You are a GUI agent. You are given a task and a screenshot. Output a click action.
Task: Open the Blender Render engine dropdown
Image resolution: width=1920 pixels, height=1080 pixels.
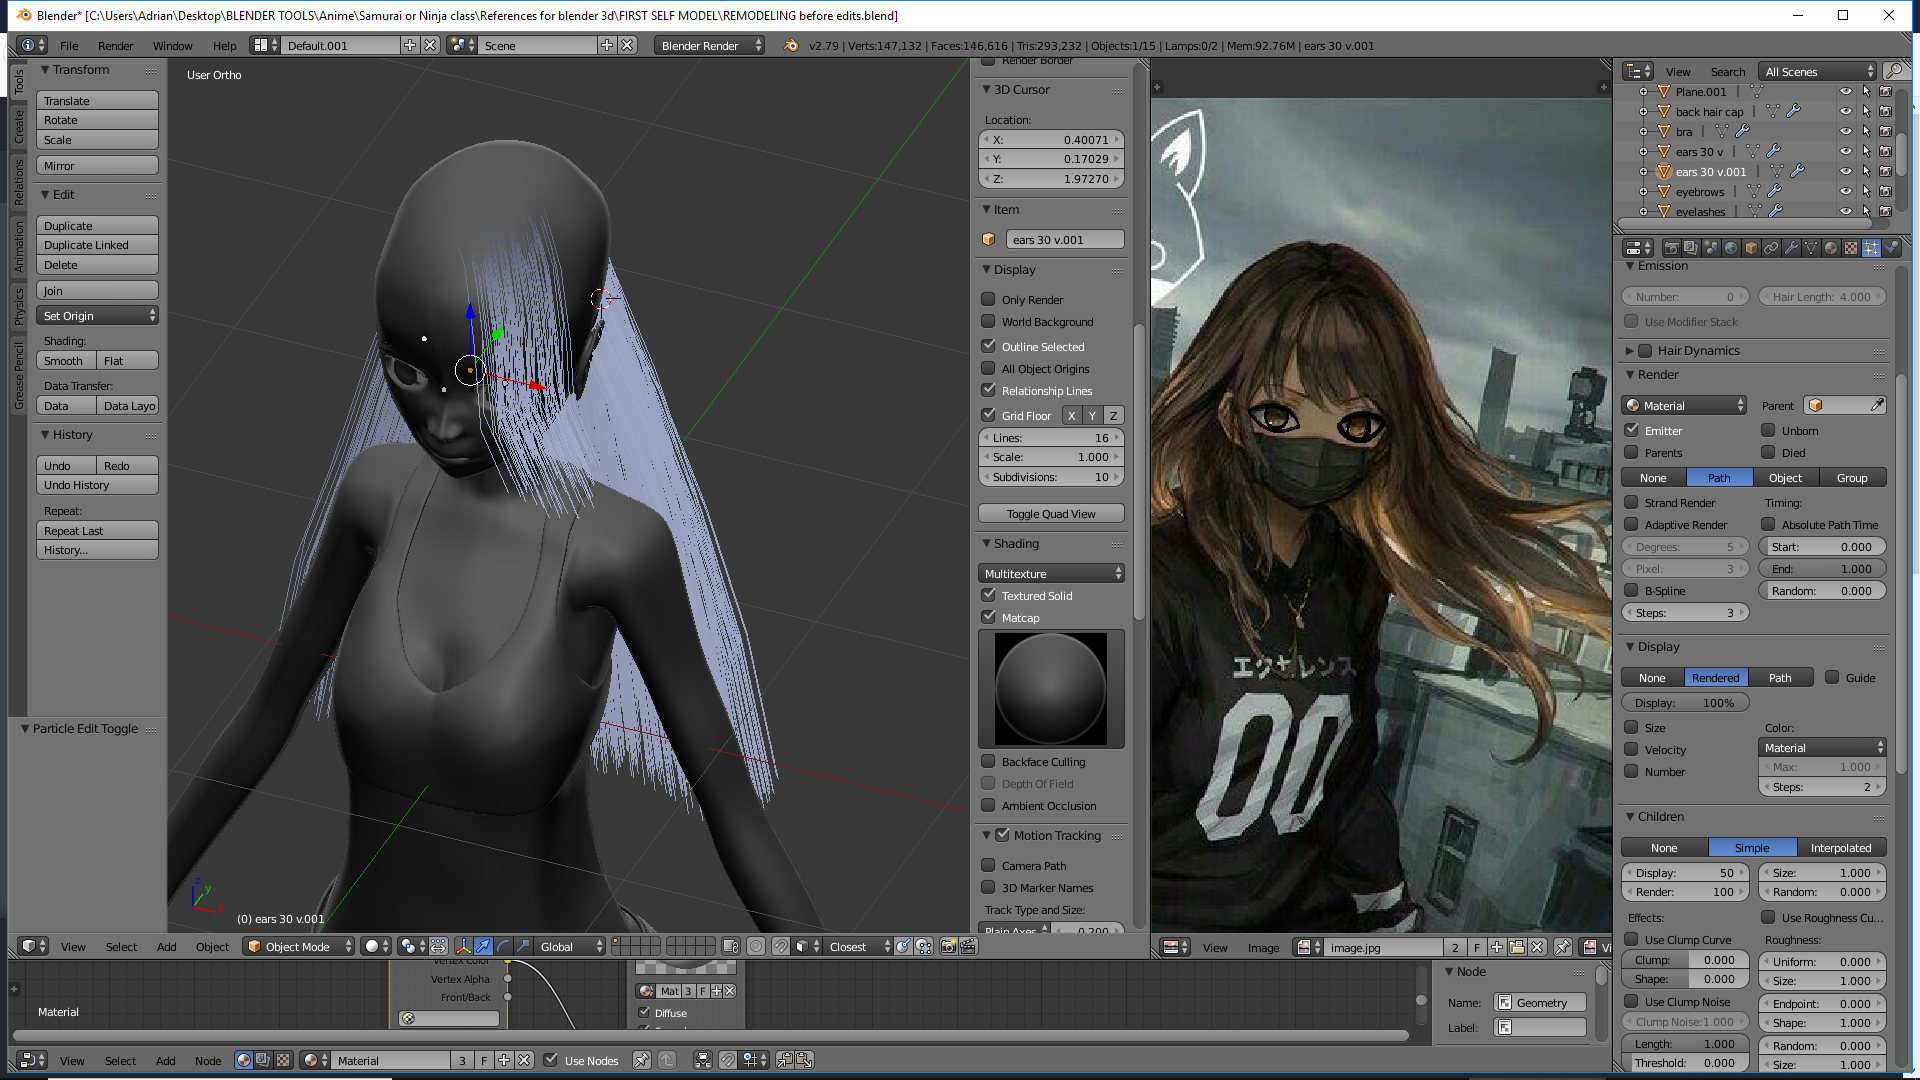tap(709, 45)
